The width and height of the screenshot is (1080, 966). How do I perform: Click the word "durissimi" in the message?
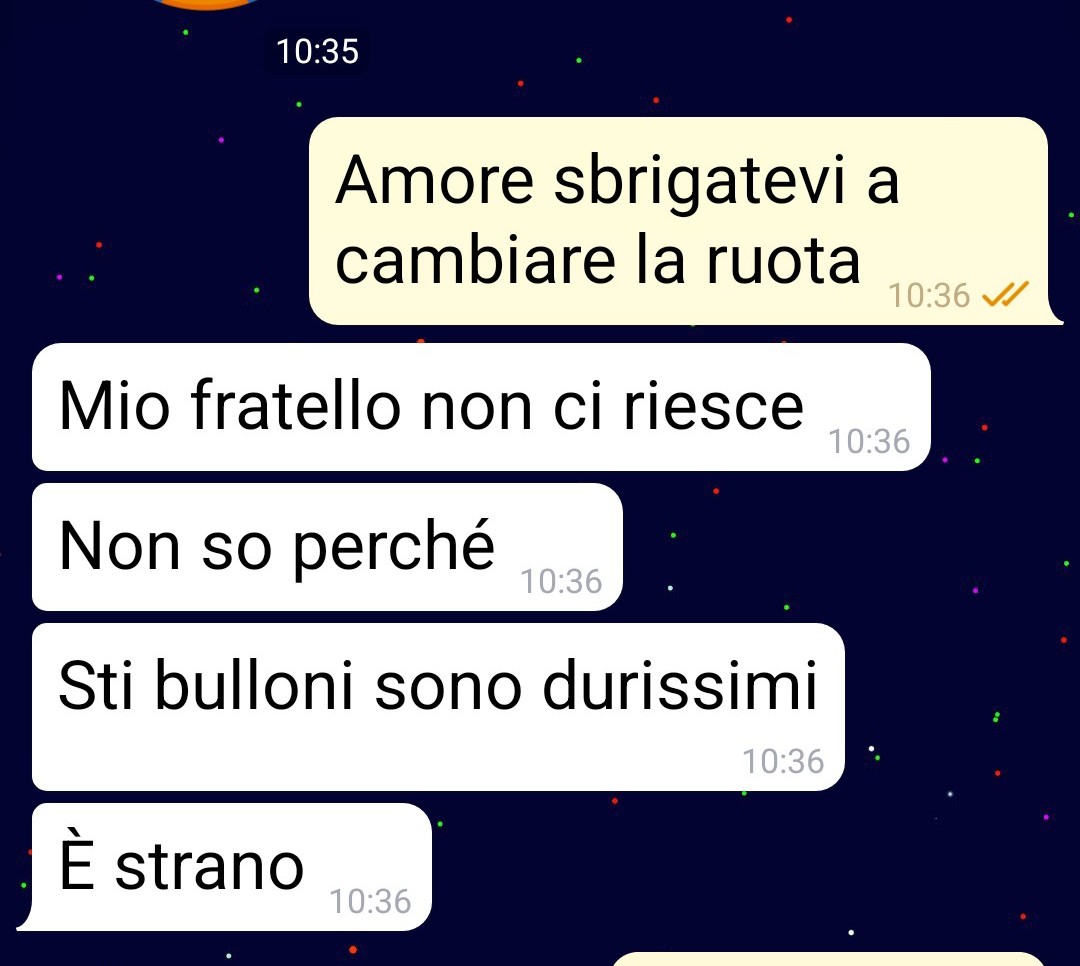pos(680,686)
